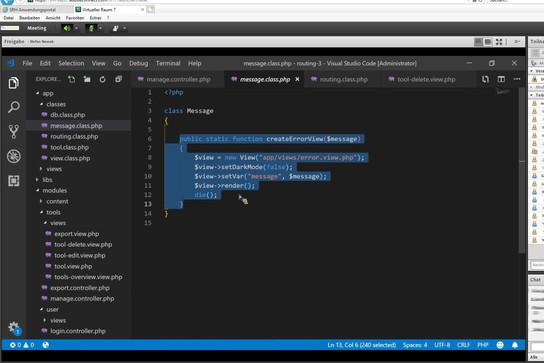The image size is (544, 363).
Task: Click the microphone icon in Meeting toolbar
Action: pos(91,28)
